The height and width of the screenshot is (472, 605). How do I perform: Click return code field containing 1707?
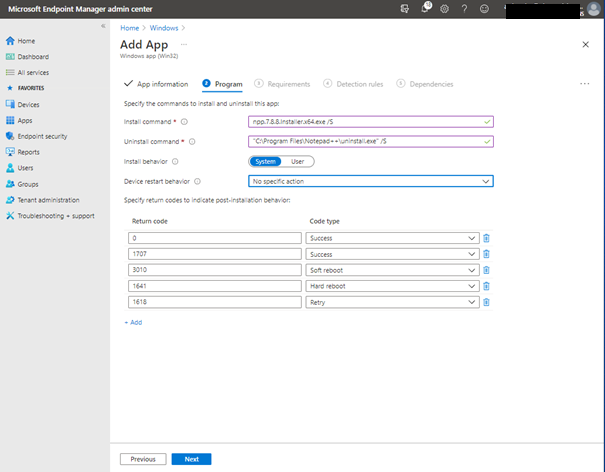[x=215, y=254]
